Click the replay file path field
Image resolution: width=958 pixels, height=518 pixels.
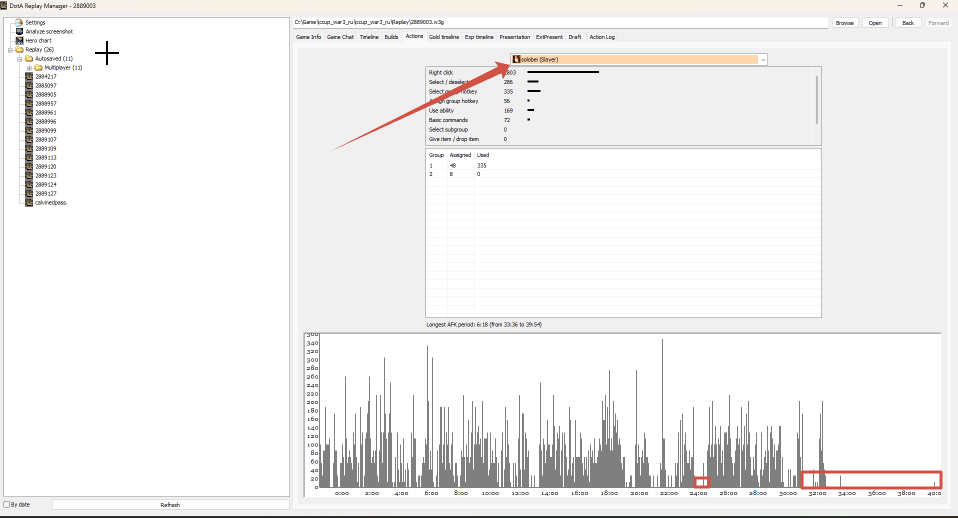click(x=560, y=22)
